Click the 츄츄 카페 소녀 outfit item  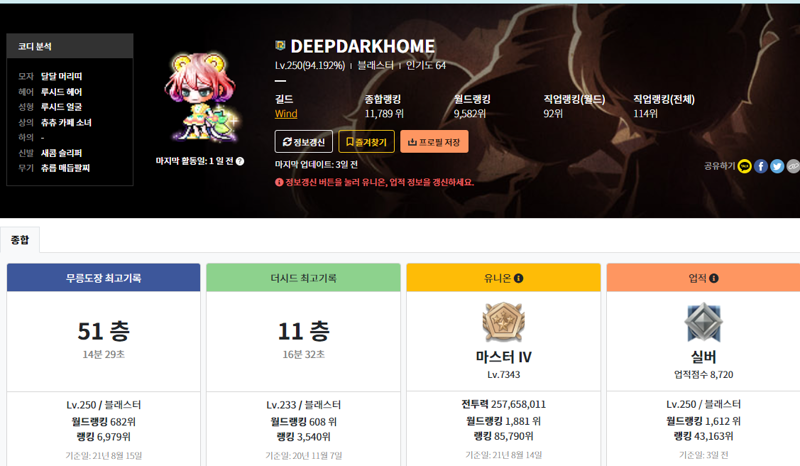(66, 122)
